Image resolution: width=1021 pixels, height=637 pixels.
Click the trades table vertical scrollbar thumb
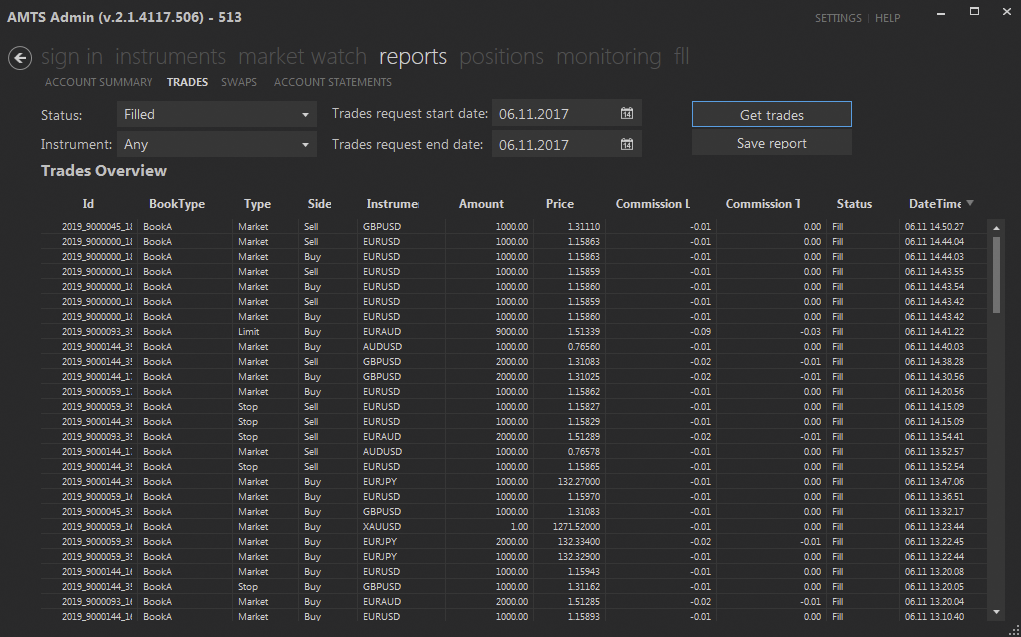(x=996, y=275)
